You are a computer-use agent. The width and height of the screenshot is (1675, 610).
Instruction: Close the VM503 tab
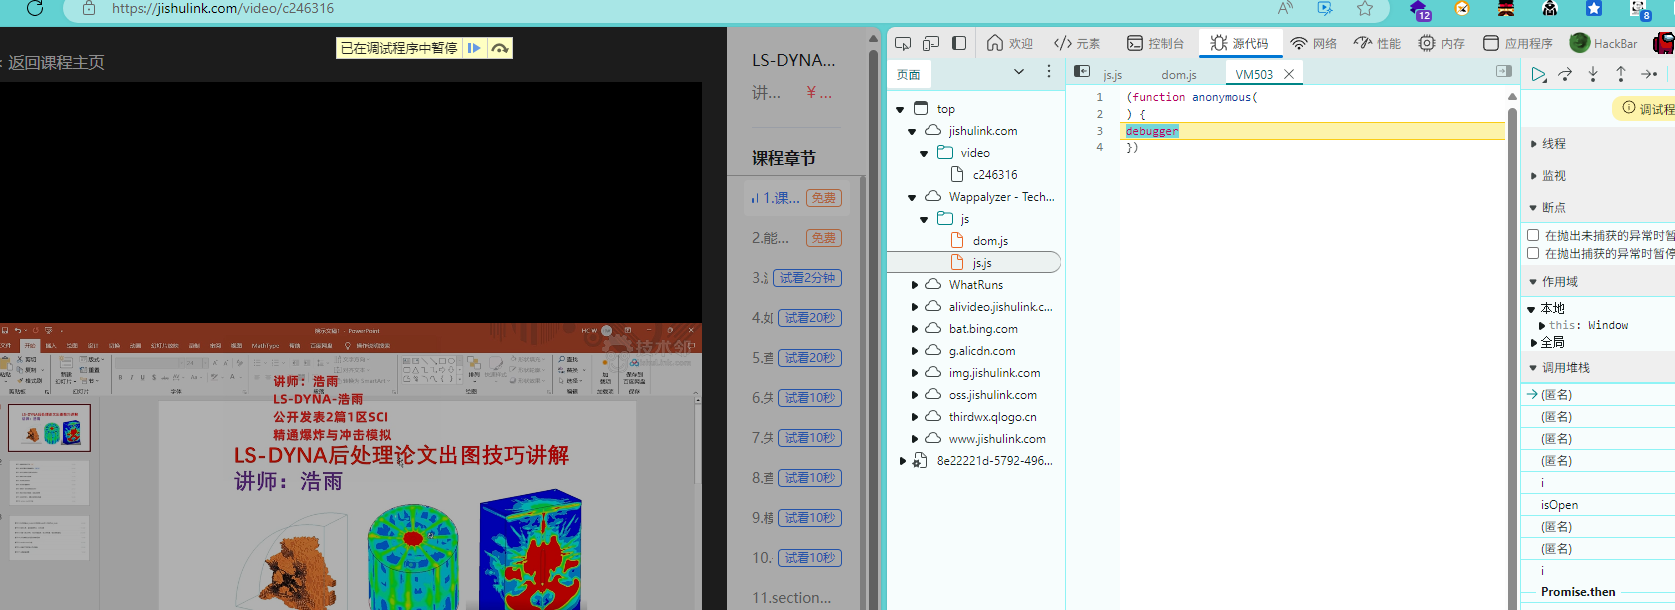coord(1289,74)
